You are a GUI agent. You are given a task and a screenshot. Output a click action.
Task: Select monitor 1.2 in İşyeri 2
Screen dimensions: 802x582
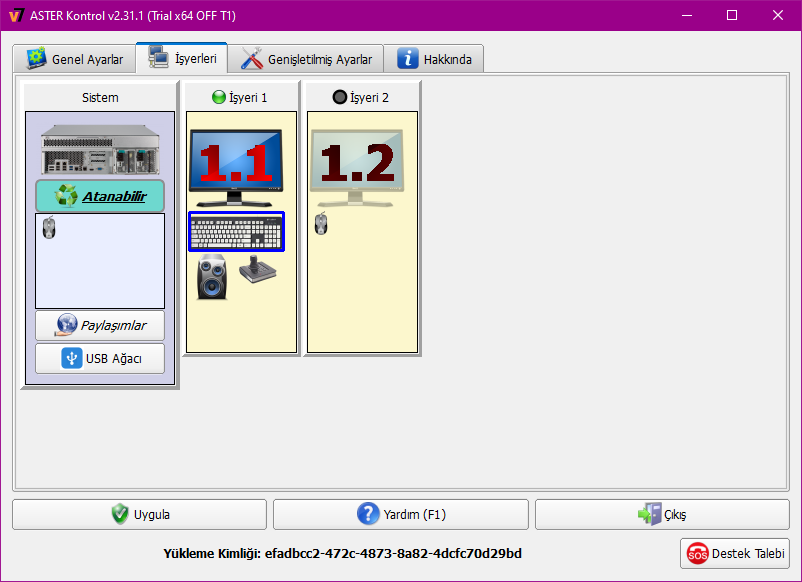click(x=357, y=167)
